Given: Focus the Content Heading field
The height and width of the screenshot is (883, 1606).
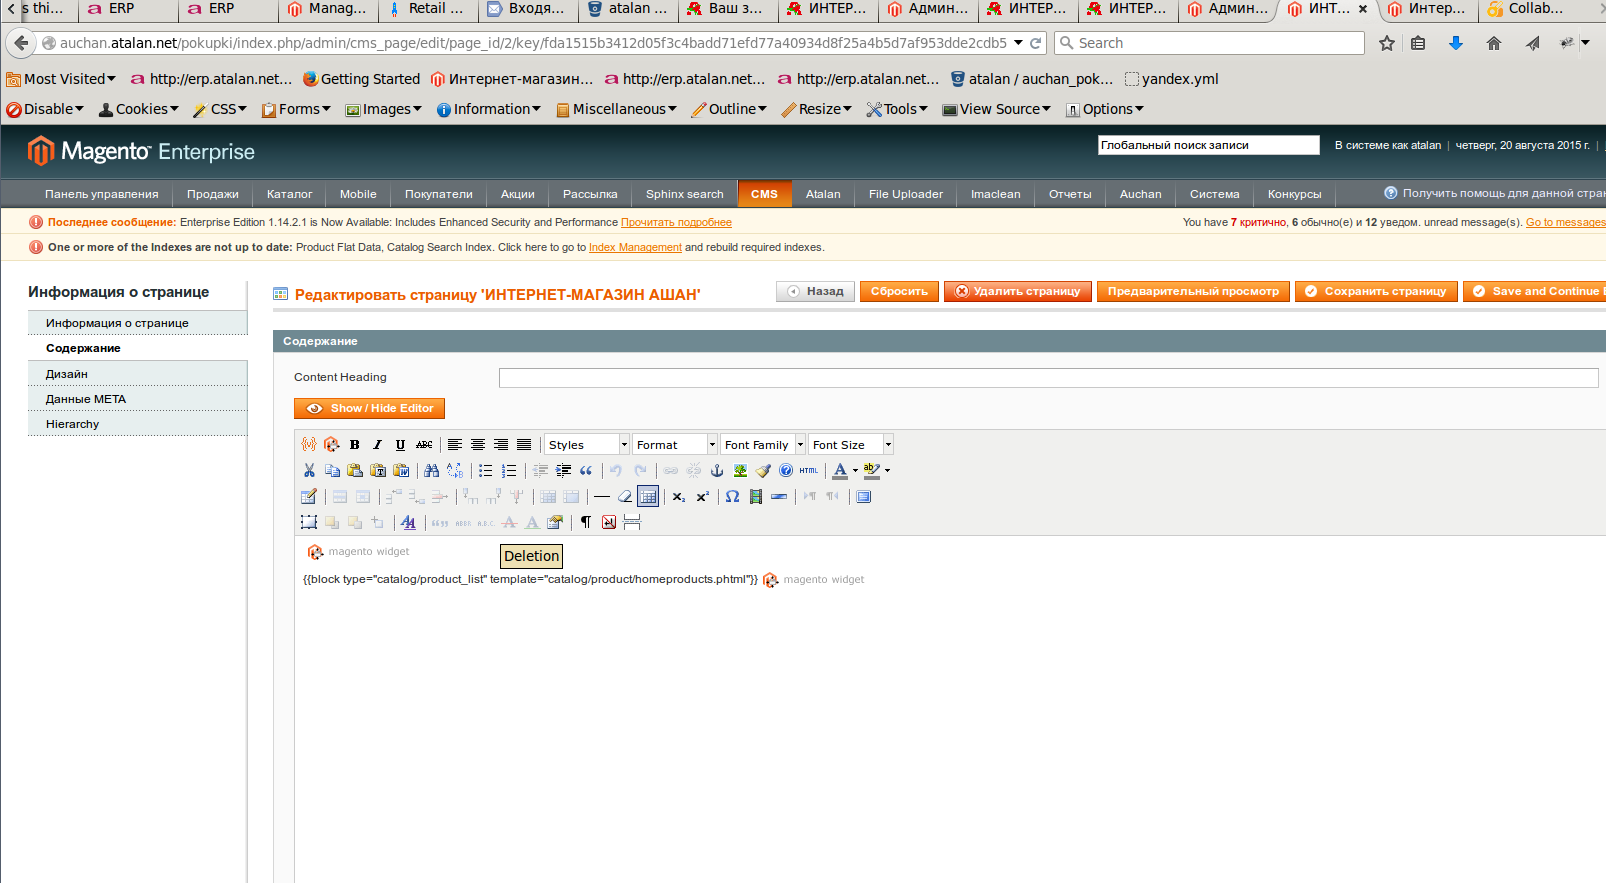Looking at the screenshot, I should pyautogui.click(x=1048, y=377).
